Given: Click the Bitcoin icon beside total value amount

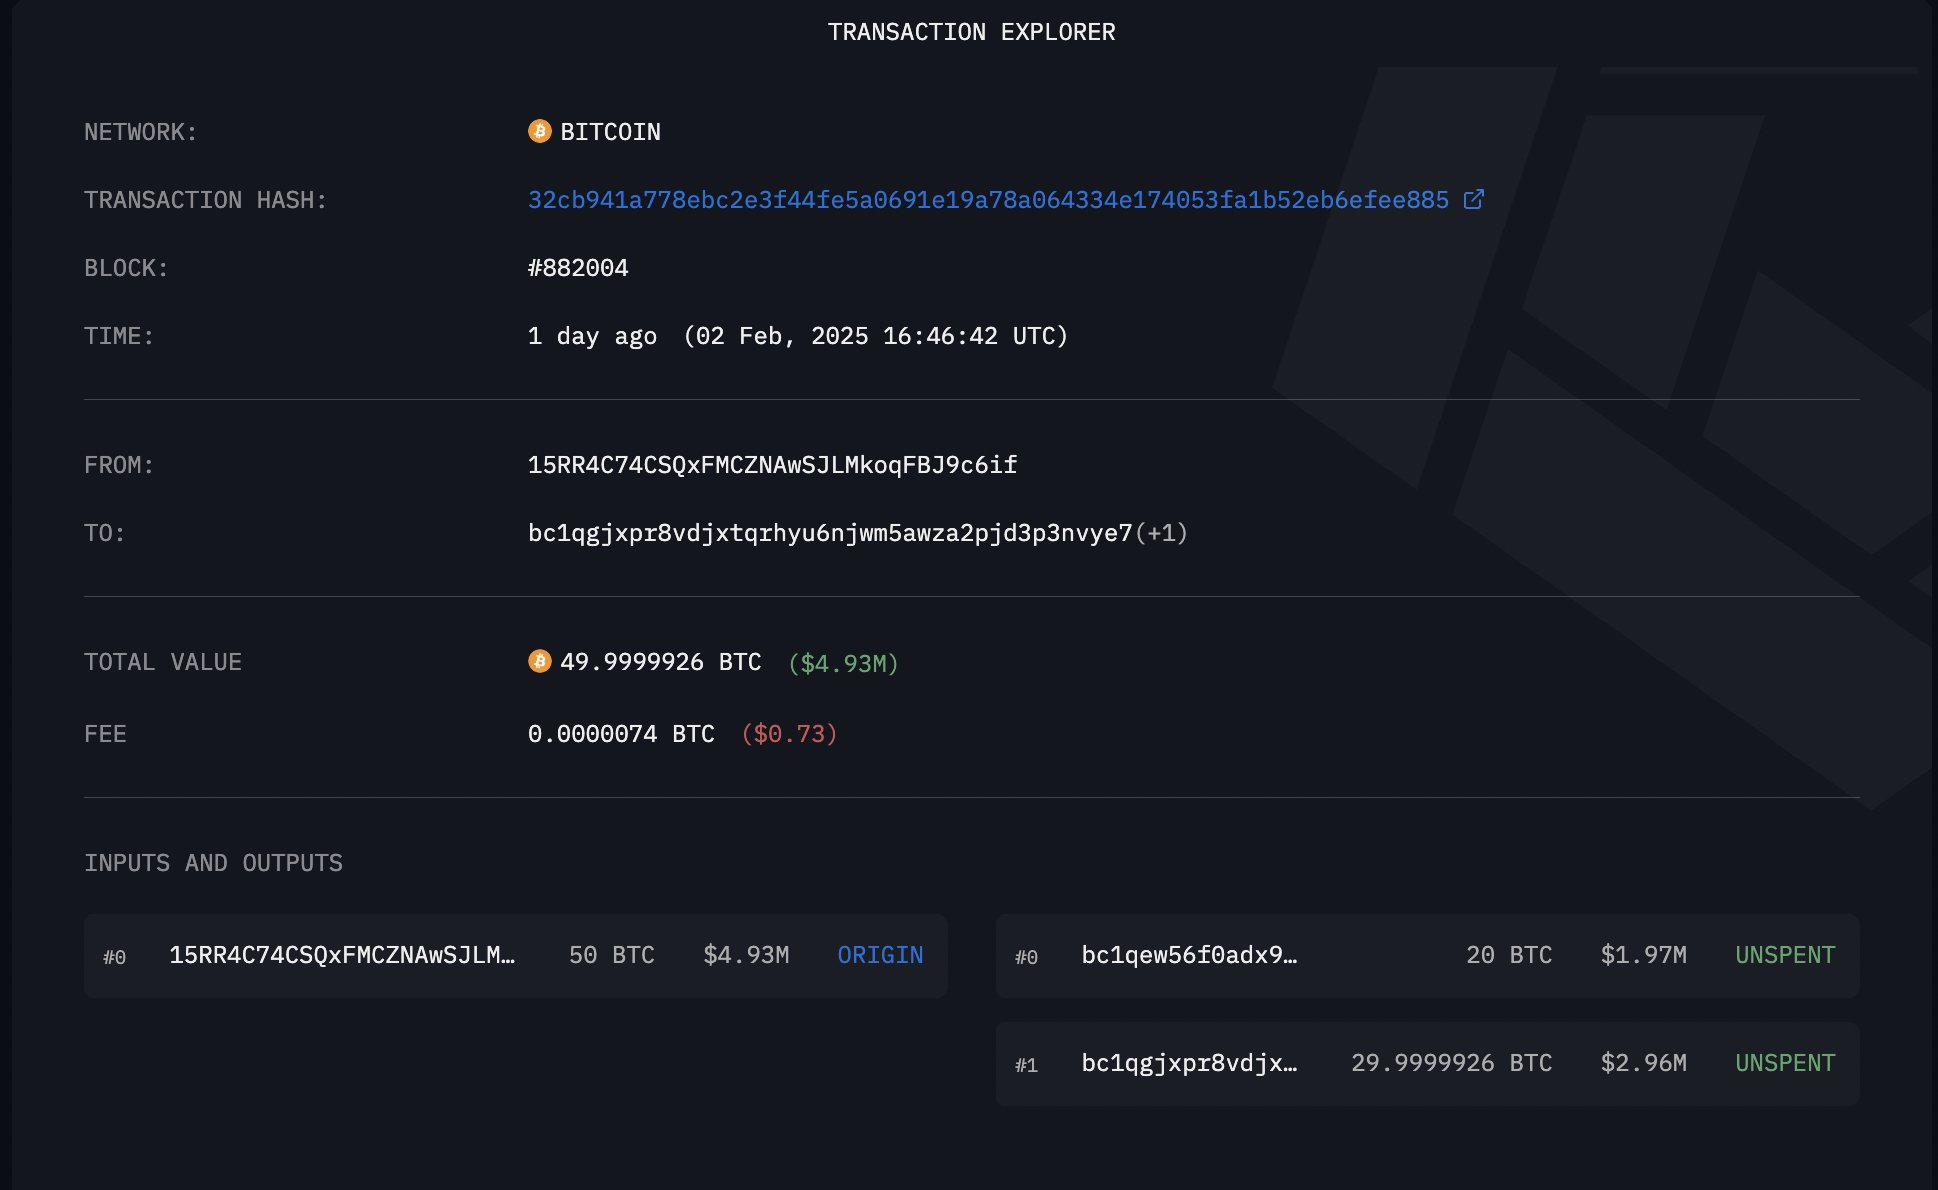Looking at the screenshot, I should [539, 661].
